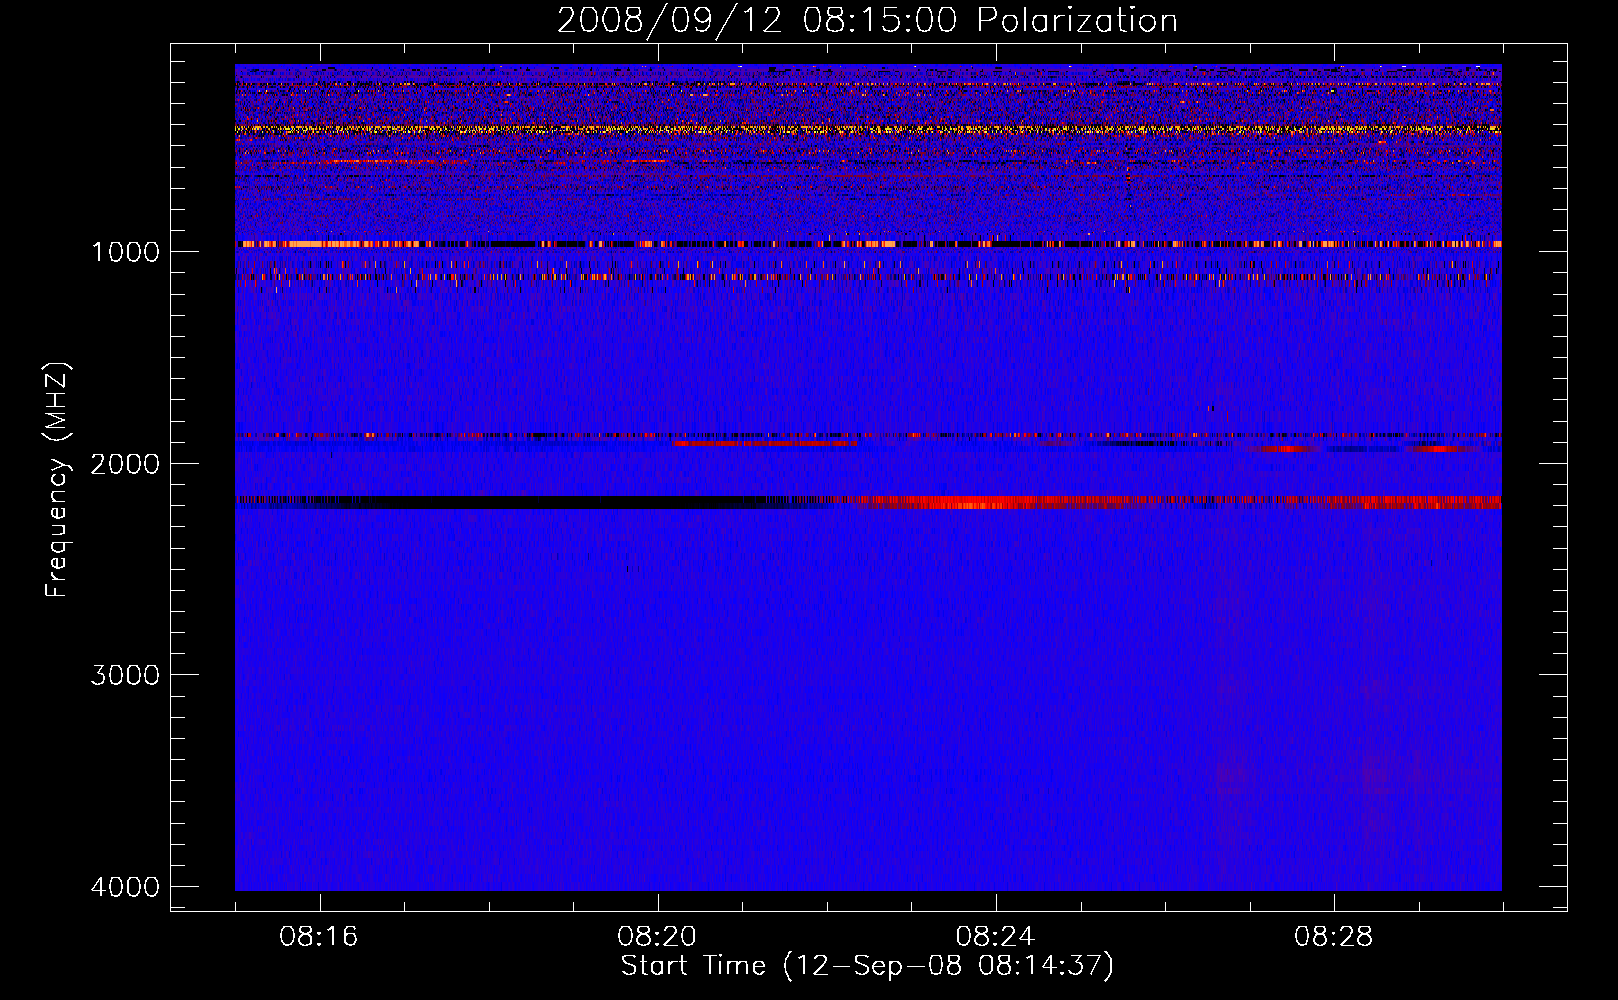Click the 'Start Time (12-Sep-08 08:14:37)' label
The width and height of the screenshot is (1618, 1000).
[867, 966]
